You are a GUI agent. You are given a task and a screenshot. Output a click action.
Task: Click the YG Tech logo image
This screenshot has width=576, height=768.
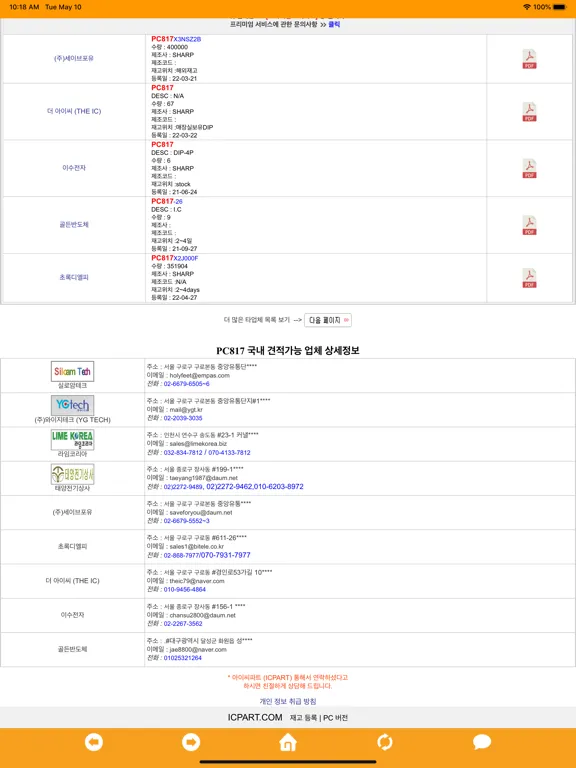tap(72, 405)
